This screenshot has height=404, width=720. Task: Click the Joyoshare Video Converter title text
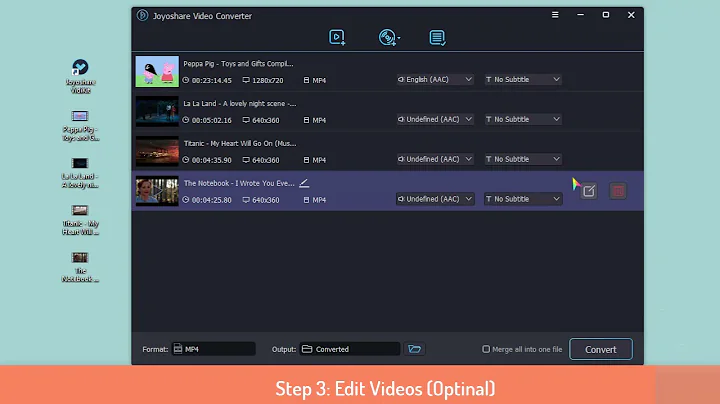coord(202,16)
